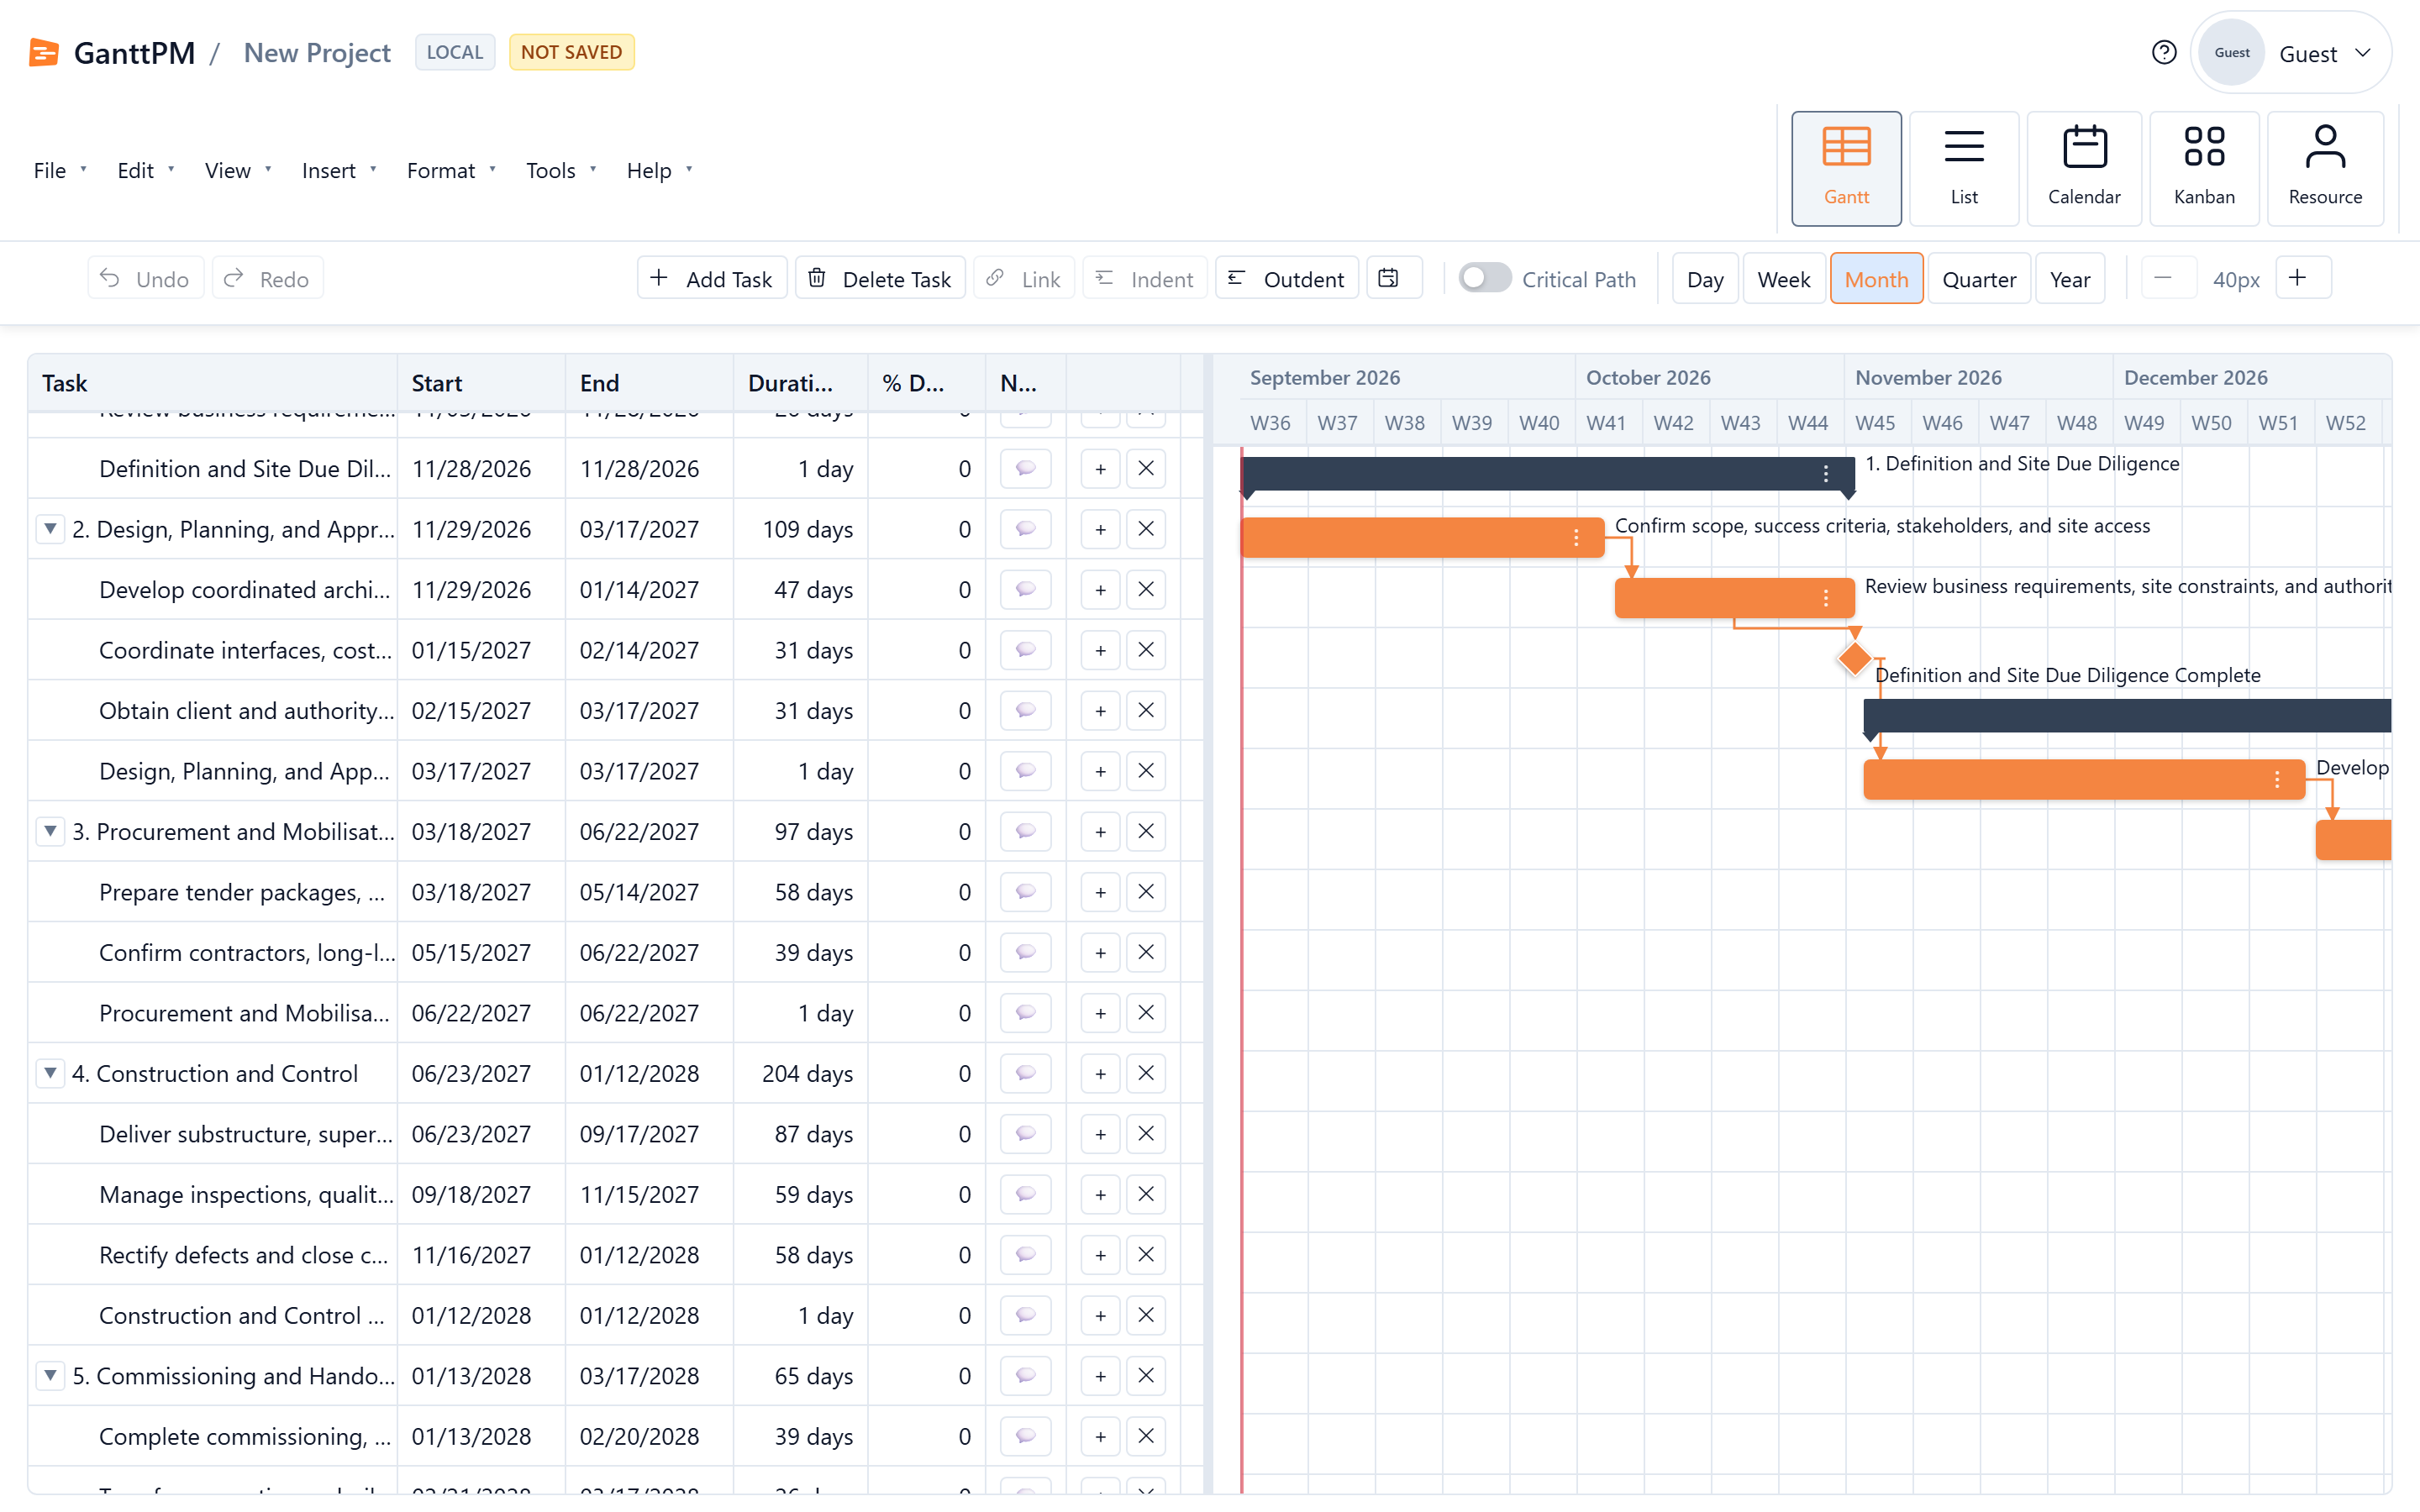
Task: Set timeline scale to Year
Action: (x=2070, y=279)
